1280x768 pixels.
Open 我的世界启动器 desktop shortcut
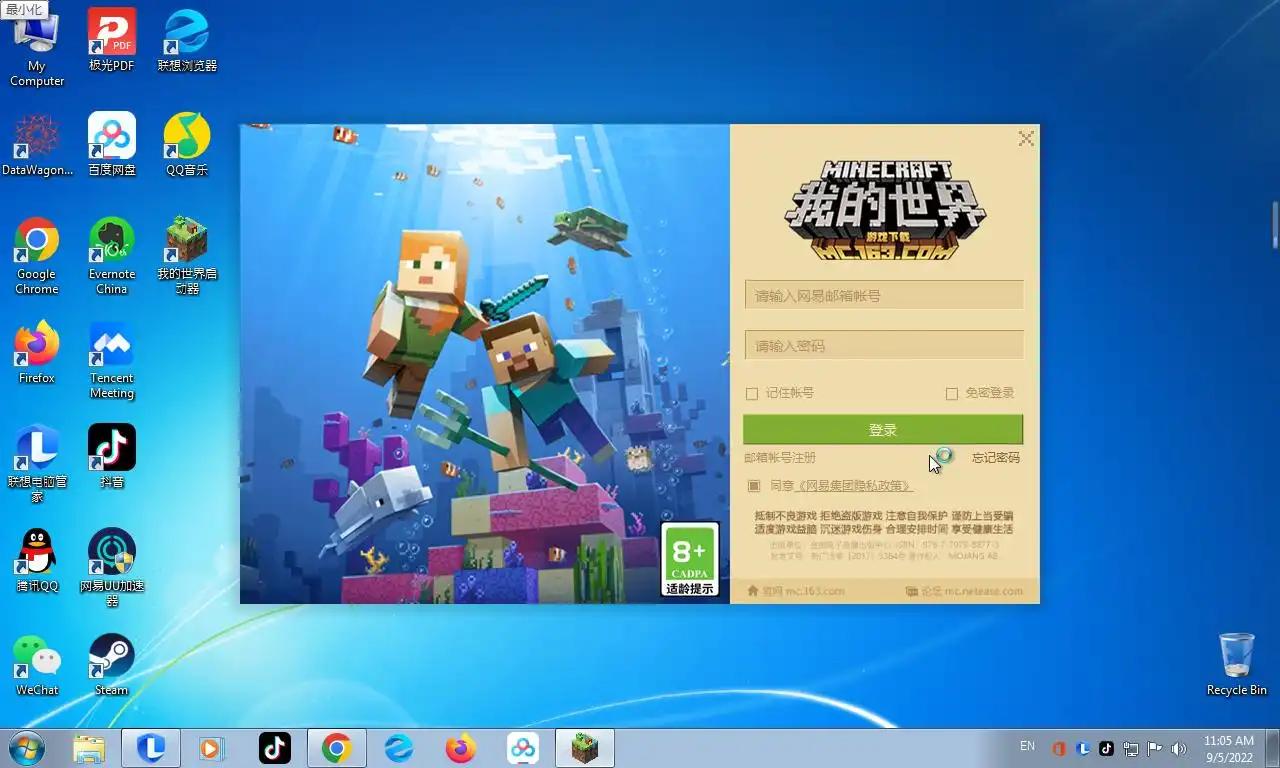tap(187, 256)
